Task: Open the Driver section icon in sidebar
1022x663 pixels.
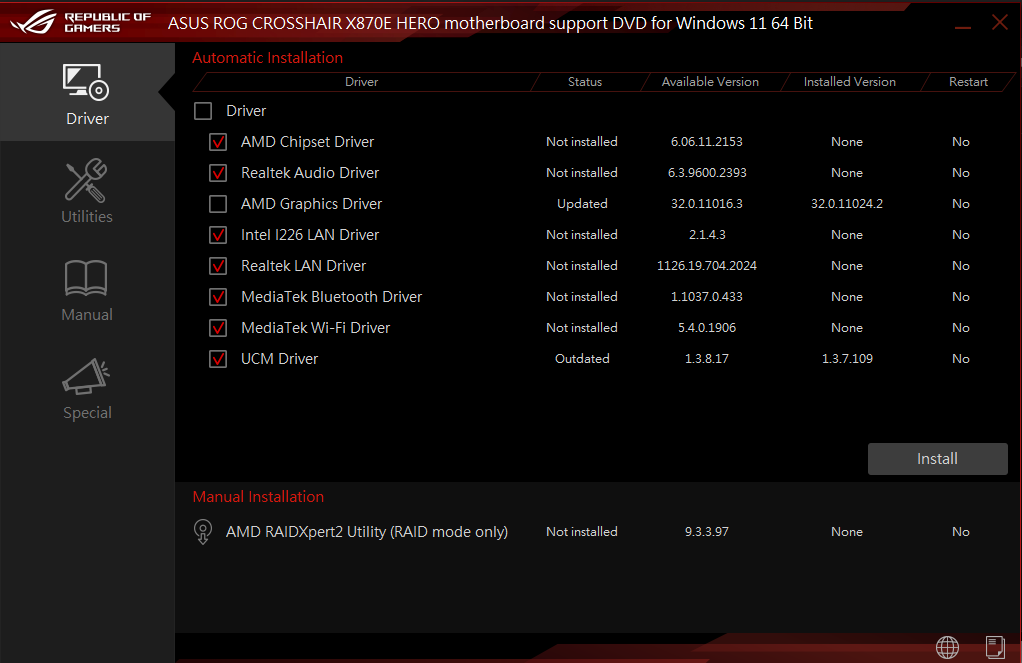Action: tap(86, 82)
